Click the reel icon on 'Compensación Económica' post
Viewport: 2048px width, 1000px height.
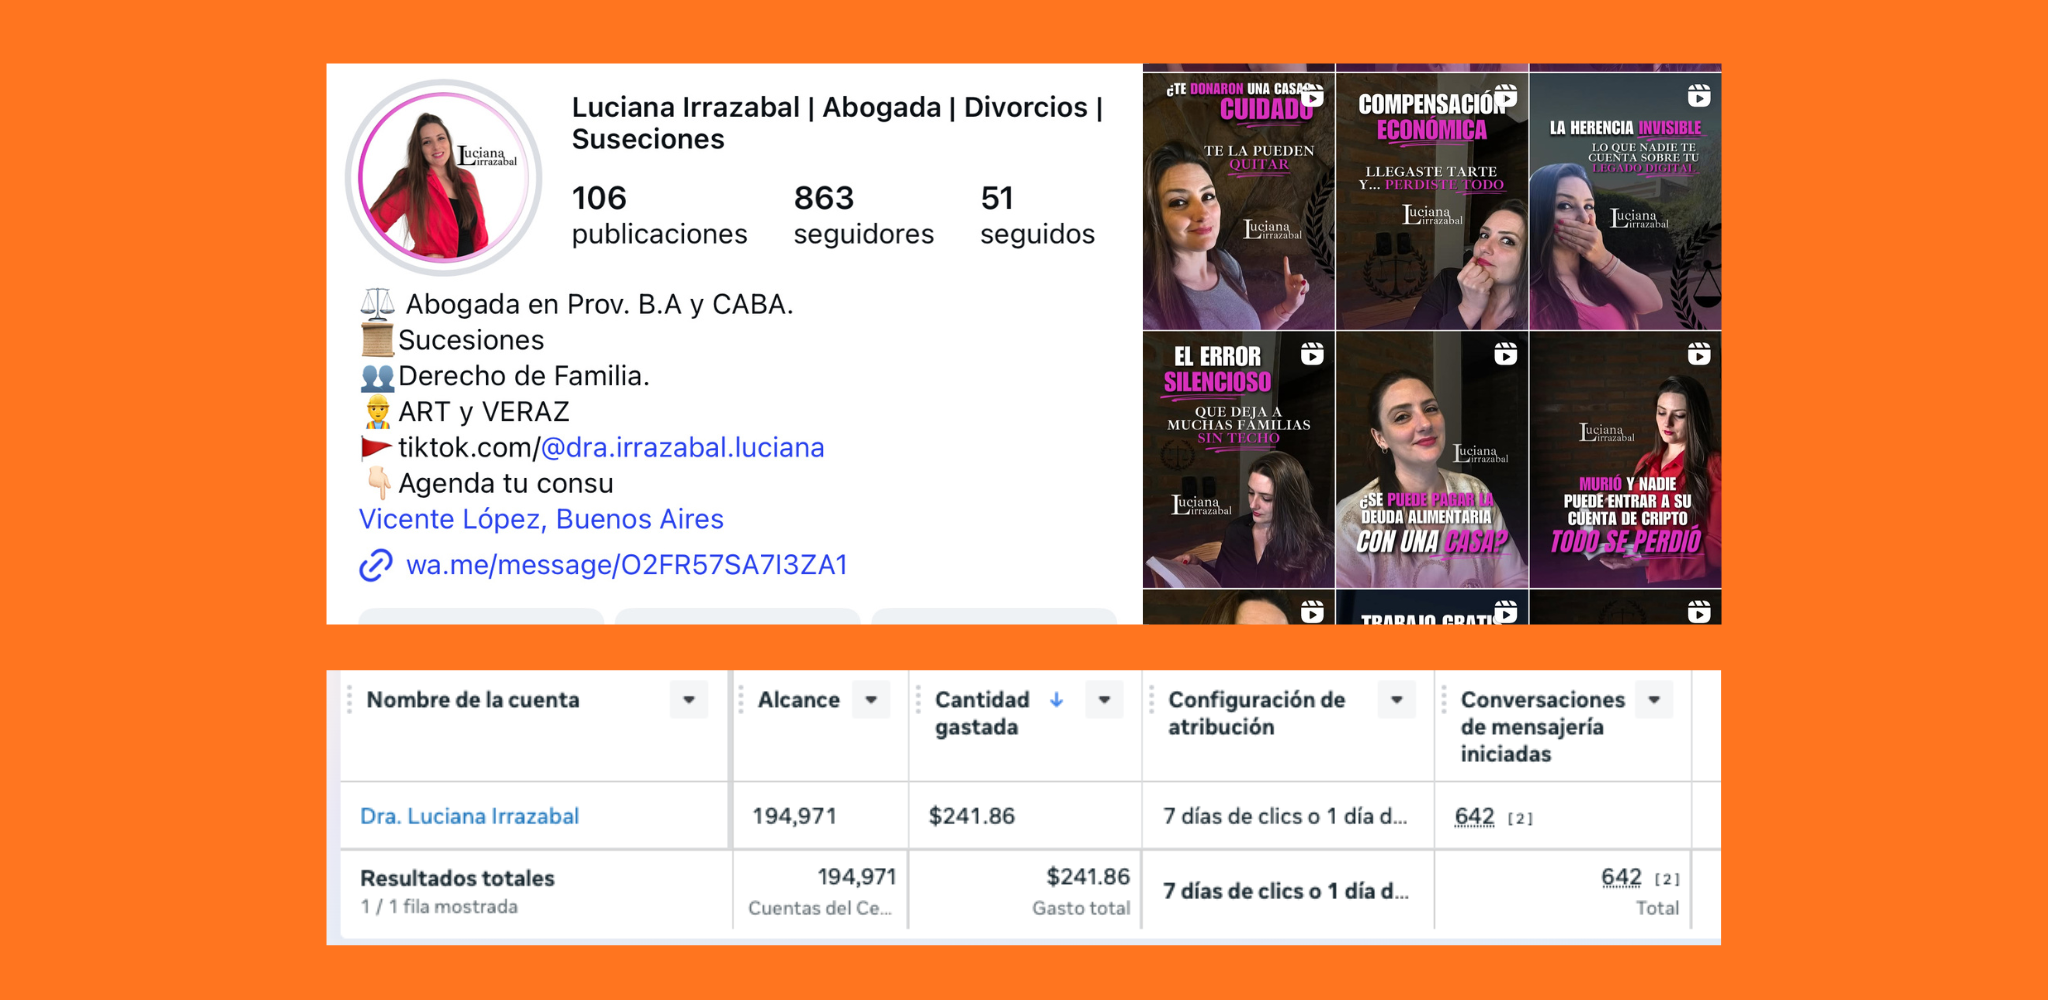(1506, 96)
